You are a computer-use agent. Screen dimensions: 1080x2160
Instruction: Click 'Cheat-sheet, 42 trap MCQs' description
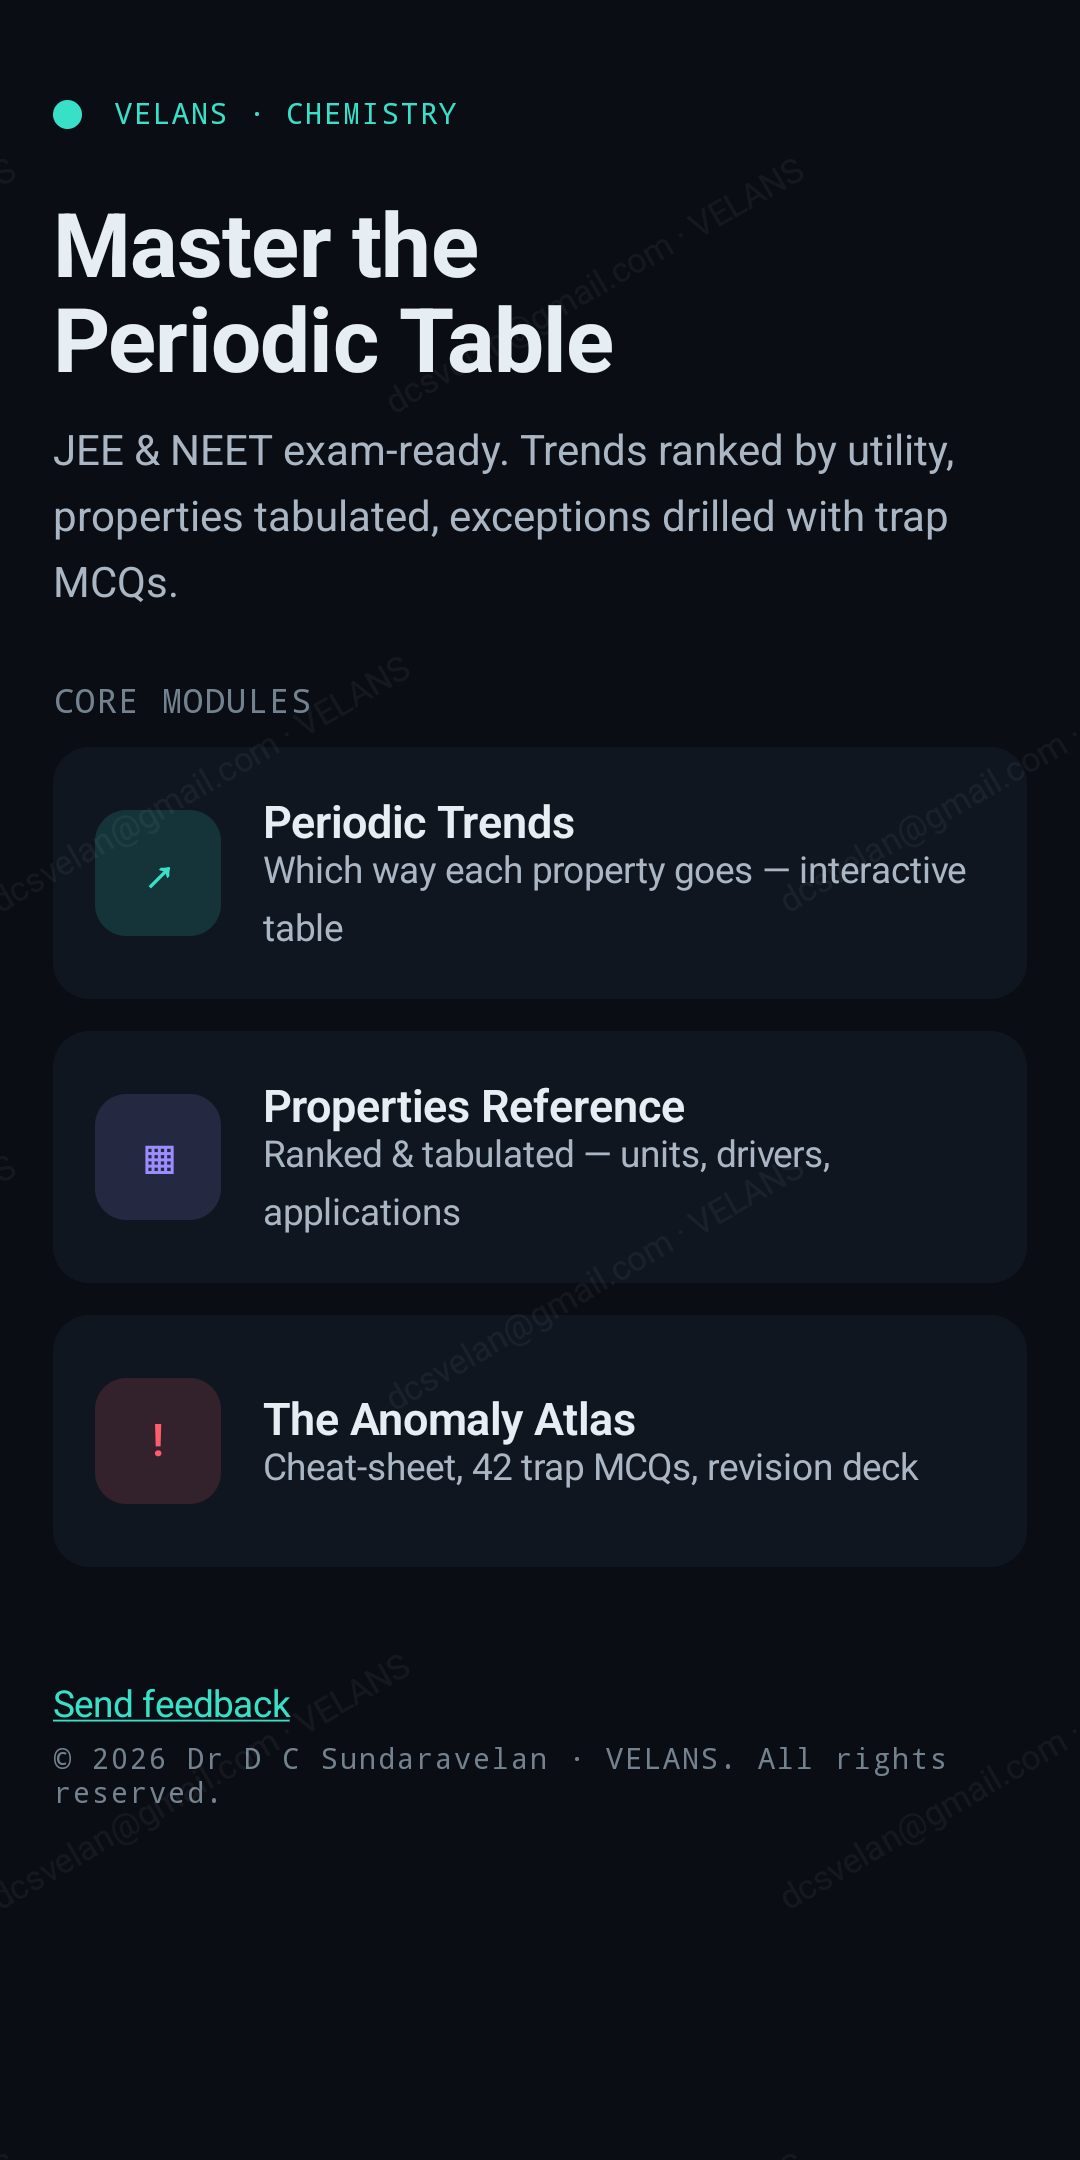click(x=590, y=1468)
